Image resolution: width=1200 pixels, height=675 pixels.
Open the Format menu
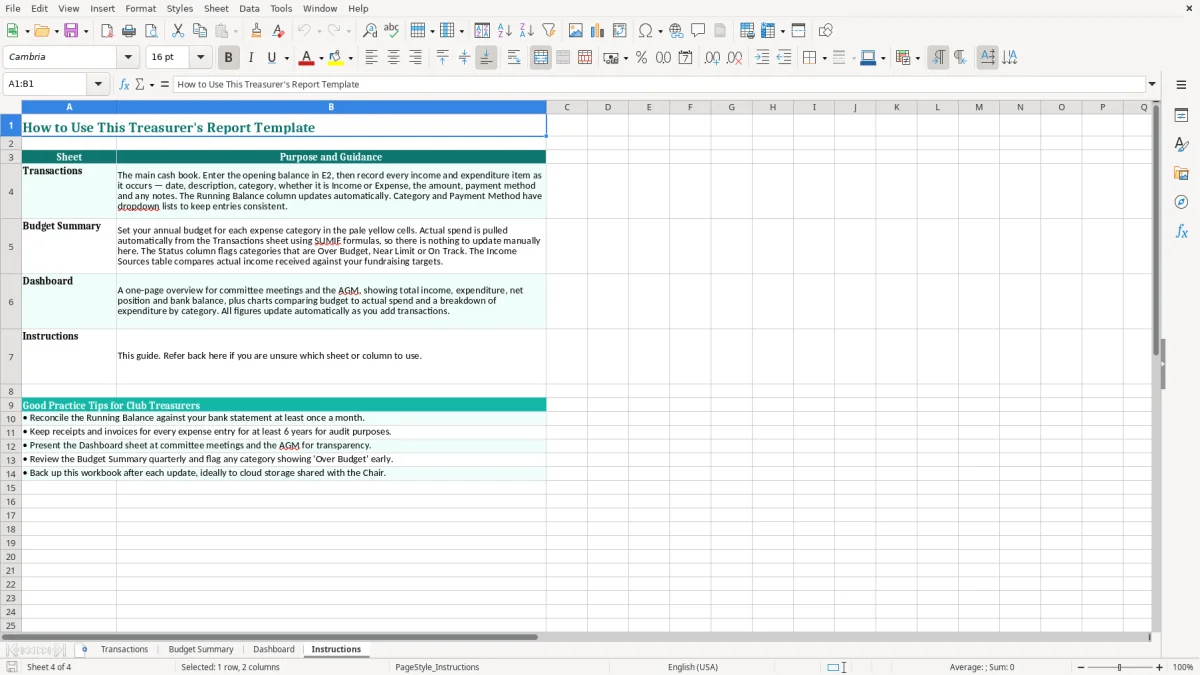[140, 8]
